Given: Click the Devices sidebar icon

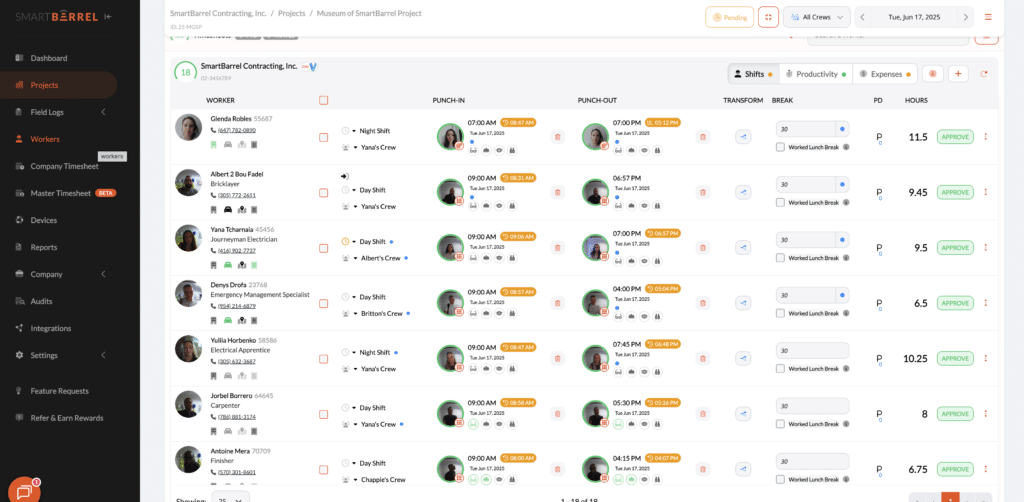Looking at the screenshot, I should tap(19, 220).
